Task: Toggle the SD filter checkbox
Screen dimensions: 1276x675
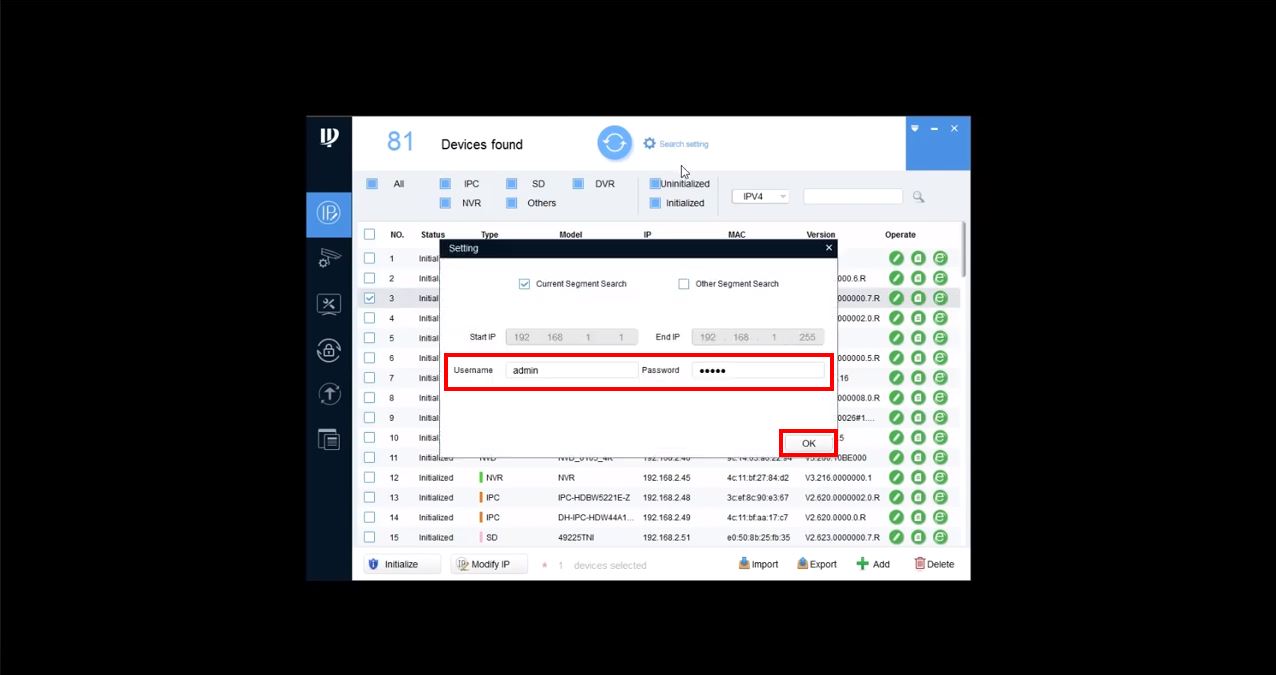Action: [x=511, y=183]
